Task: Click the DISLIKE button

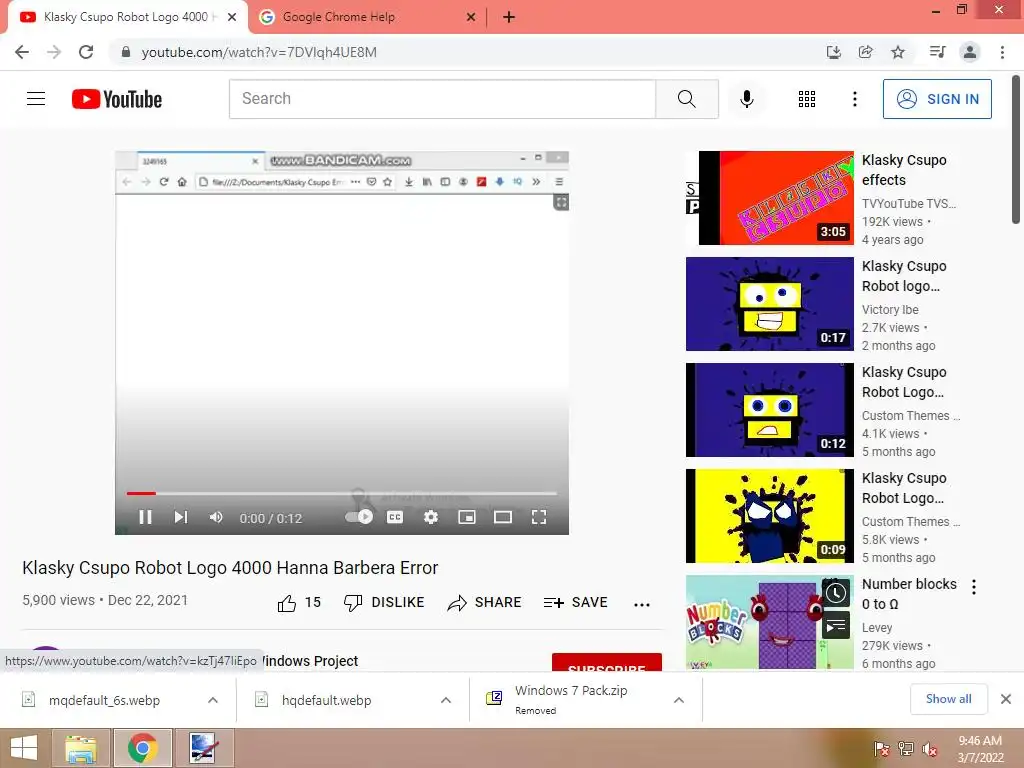Action: click(384, 602)
